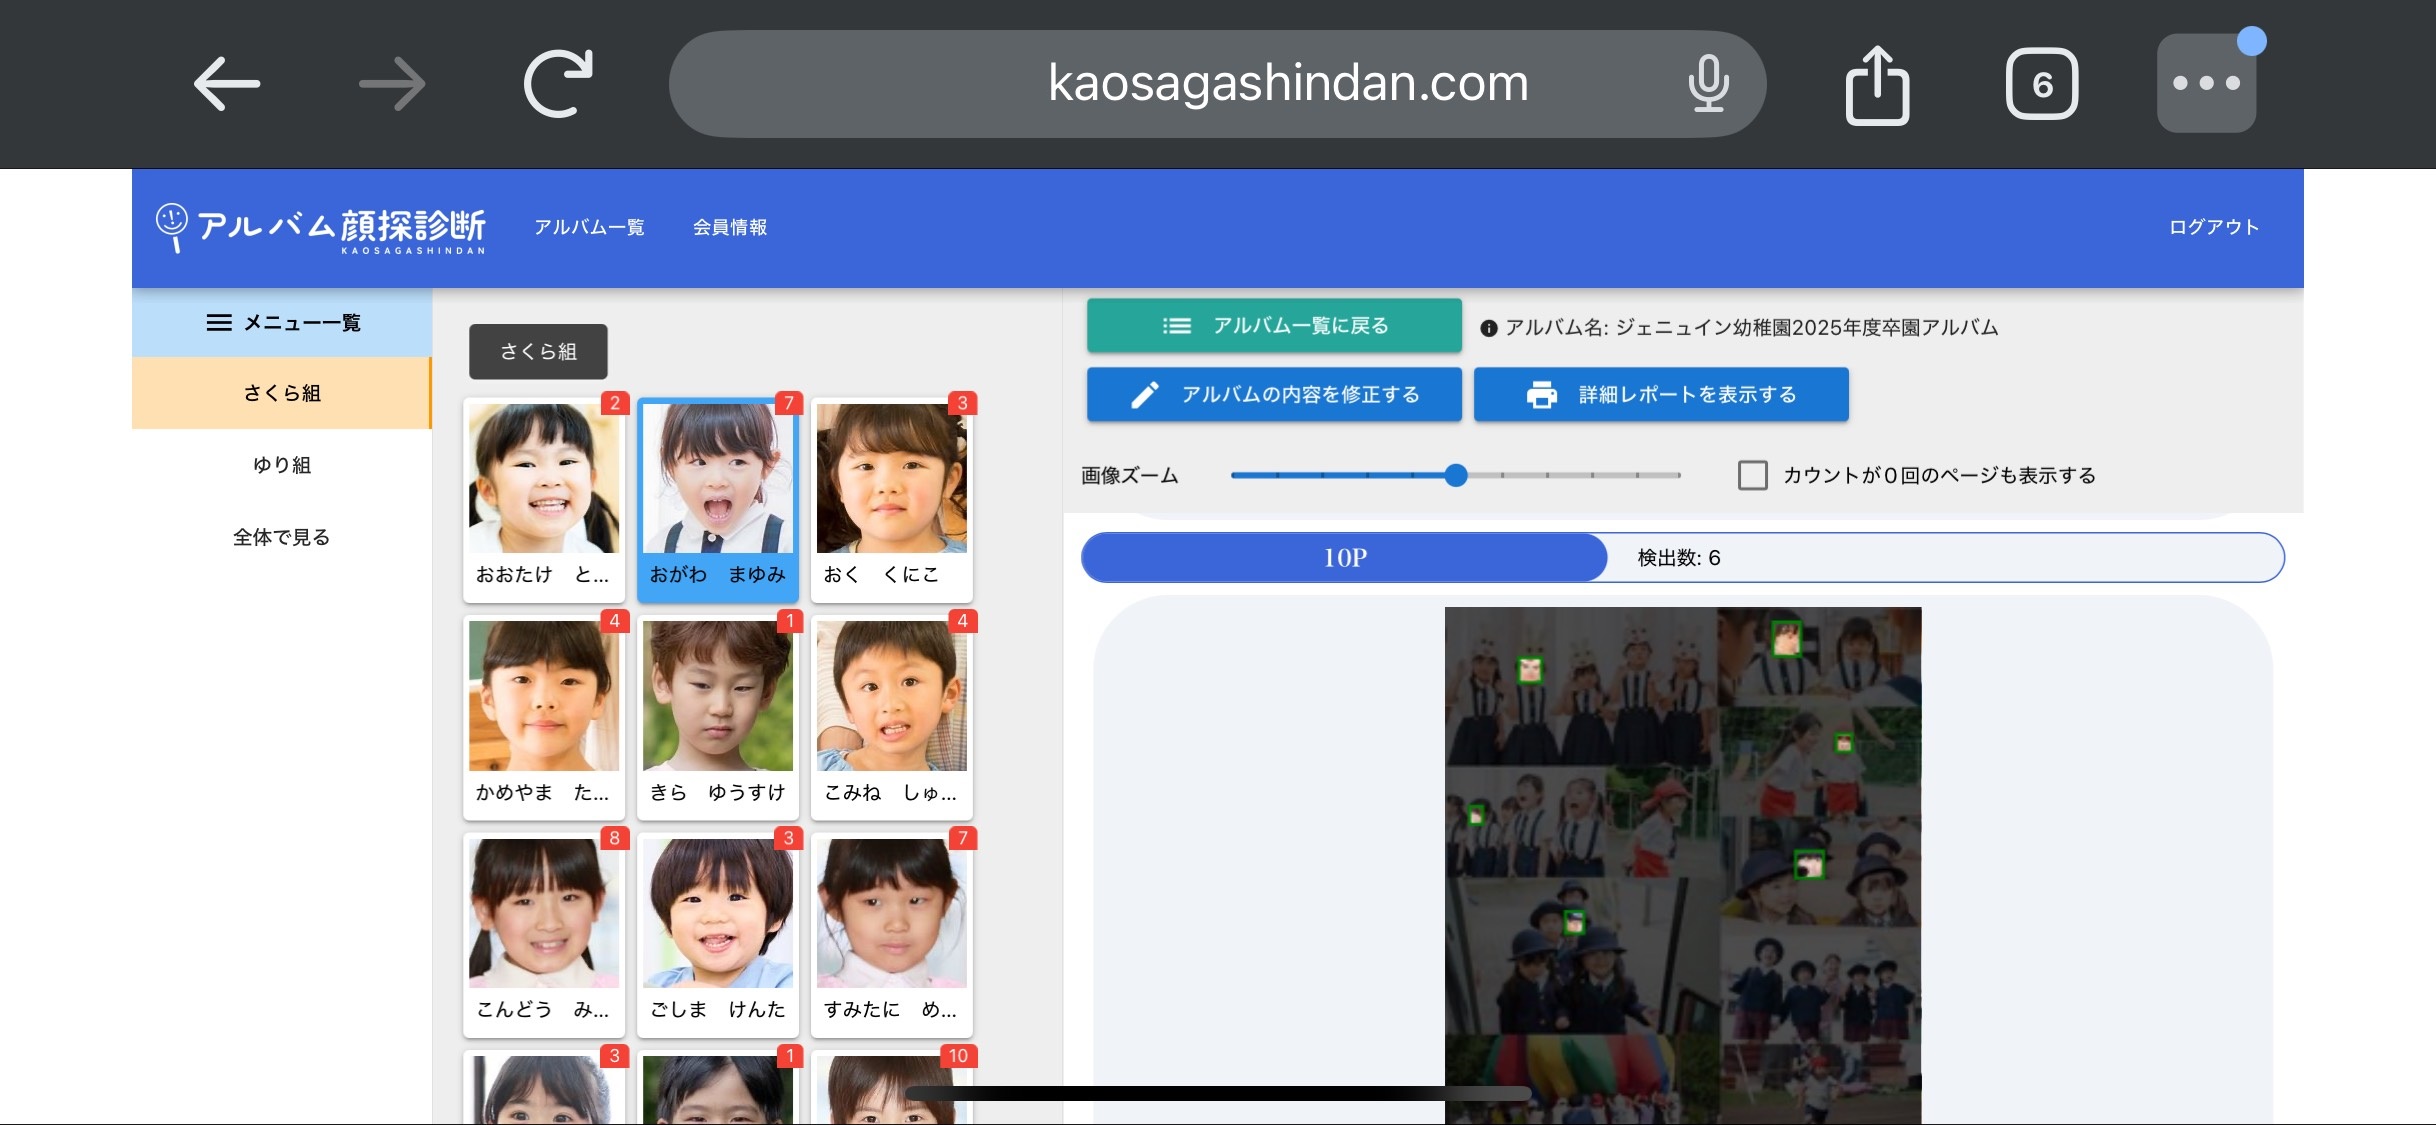Image resolution: width=2436 pixels, height=1125 pixels.
Task: Reload the page with the refresh icon
Action: [x=558, y=83]
